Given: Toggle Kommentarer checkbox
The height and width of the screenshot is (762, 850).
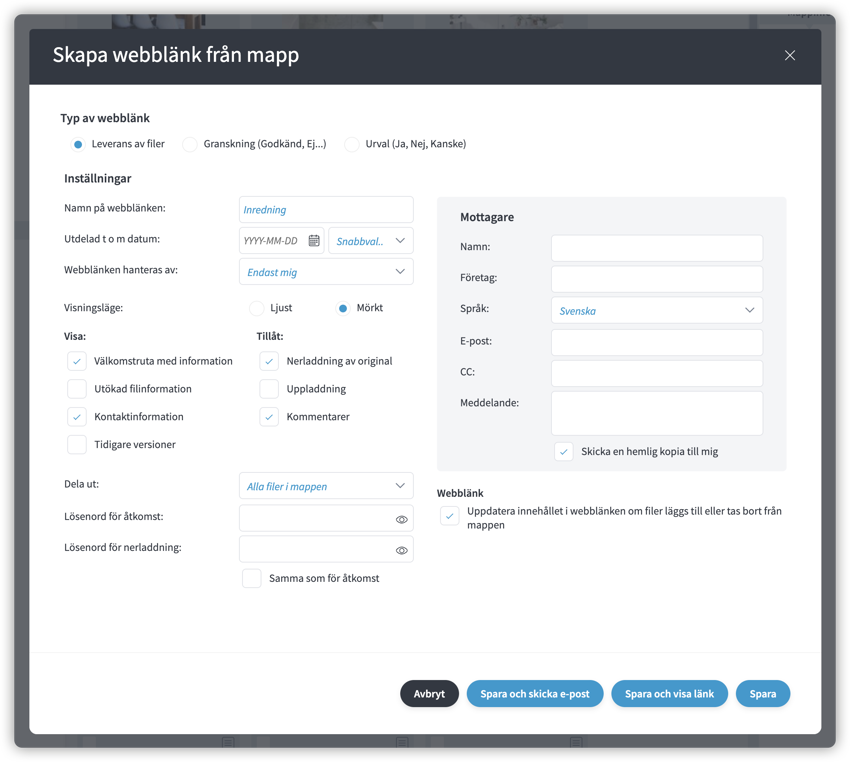Looking at the screenshot, I should click(x=269, y=417).
